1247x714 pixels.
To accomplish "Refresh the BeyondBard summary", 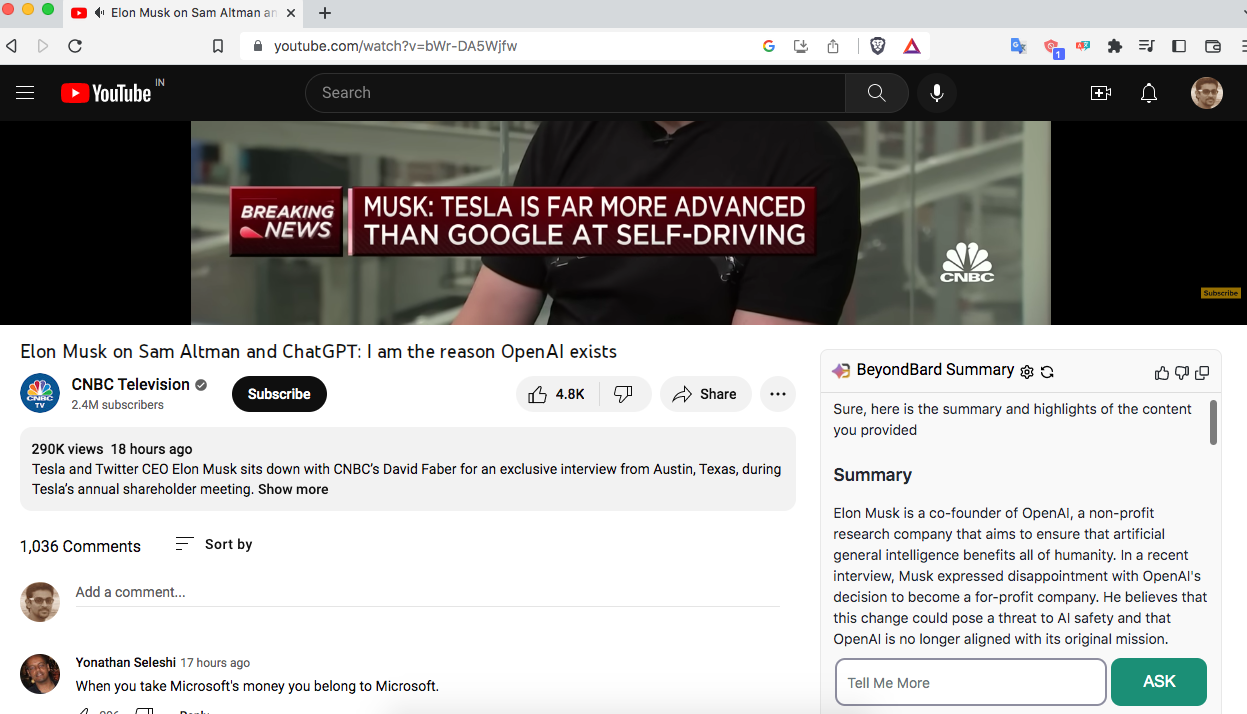I will pyautogui.click(x=1047, y=371).
